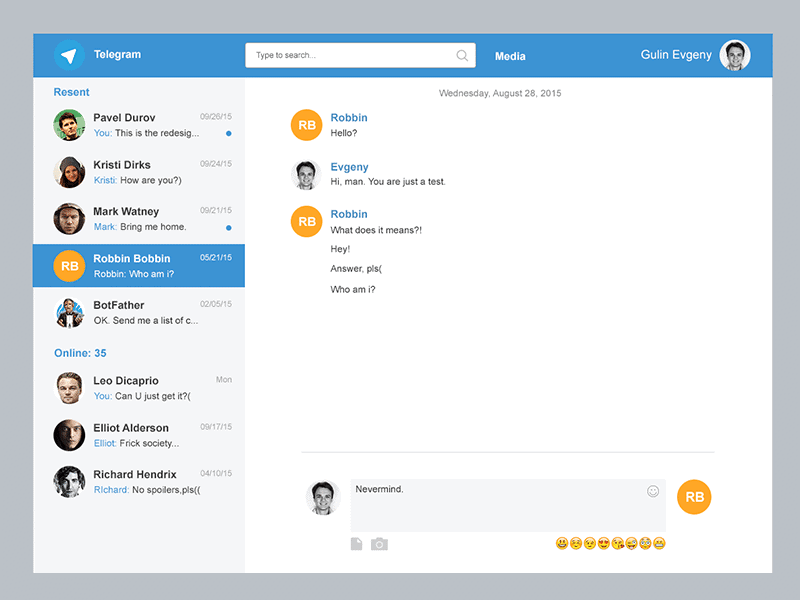Click RB avatar next to 'What does it means?!'

click(x=307, y=221)
